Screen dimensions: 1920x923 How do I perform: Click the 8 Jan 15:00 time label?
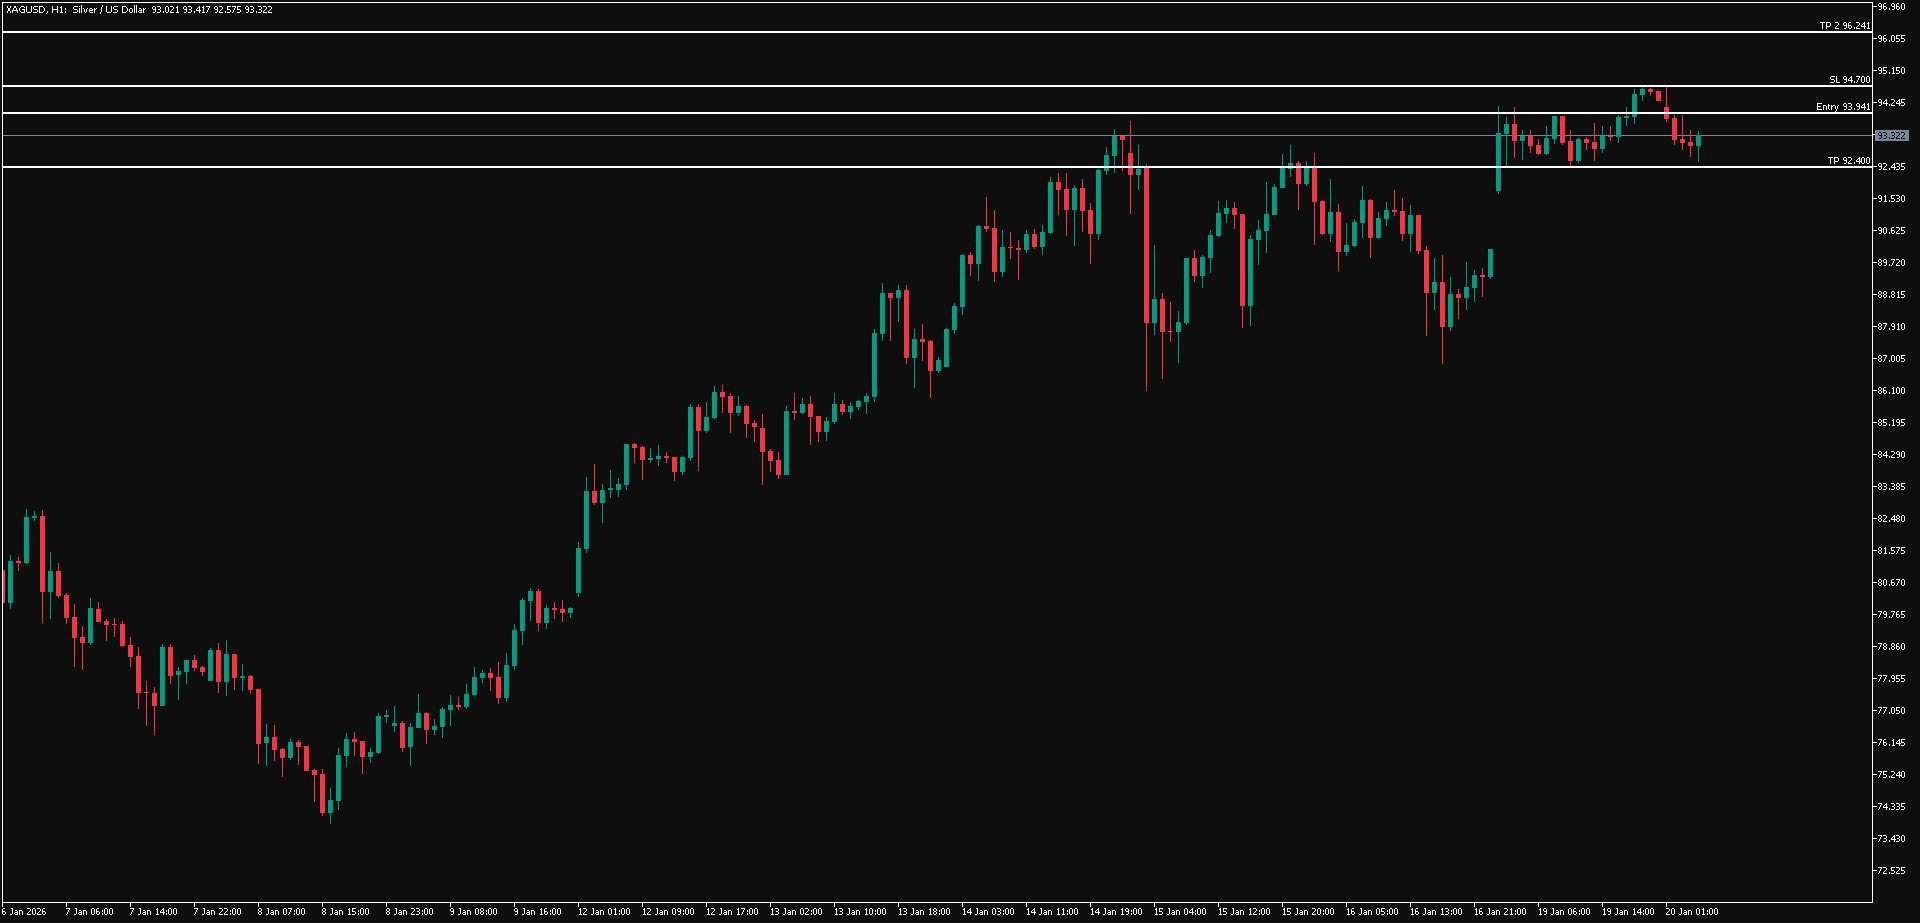click(345, 912)
